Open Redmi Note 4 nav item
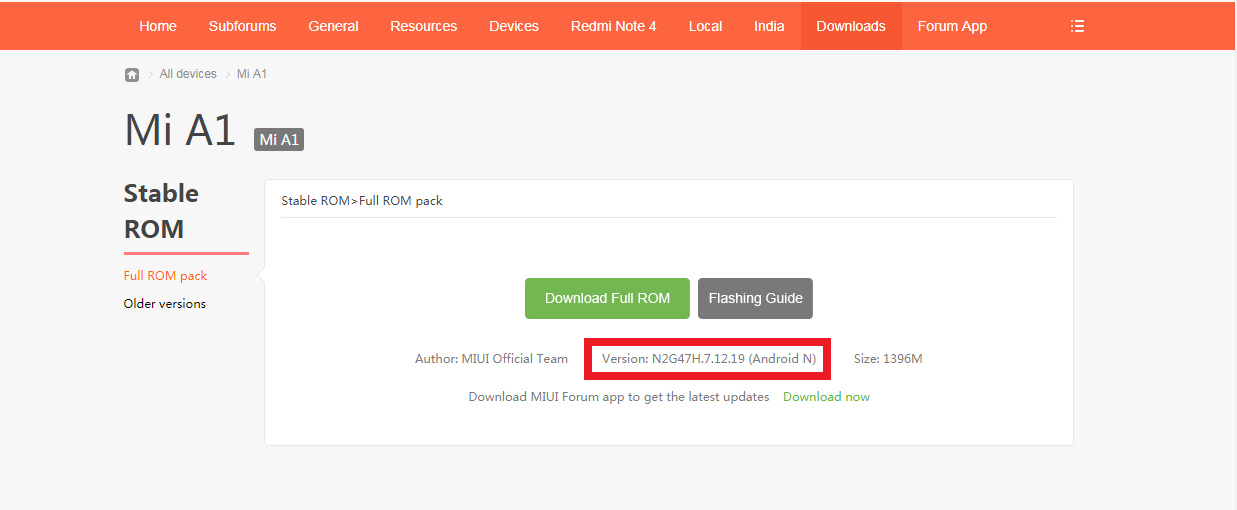 pos(614,26)
